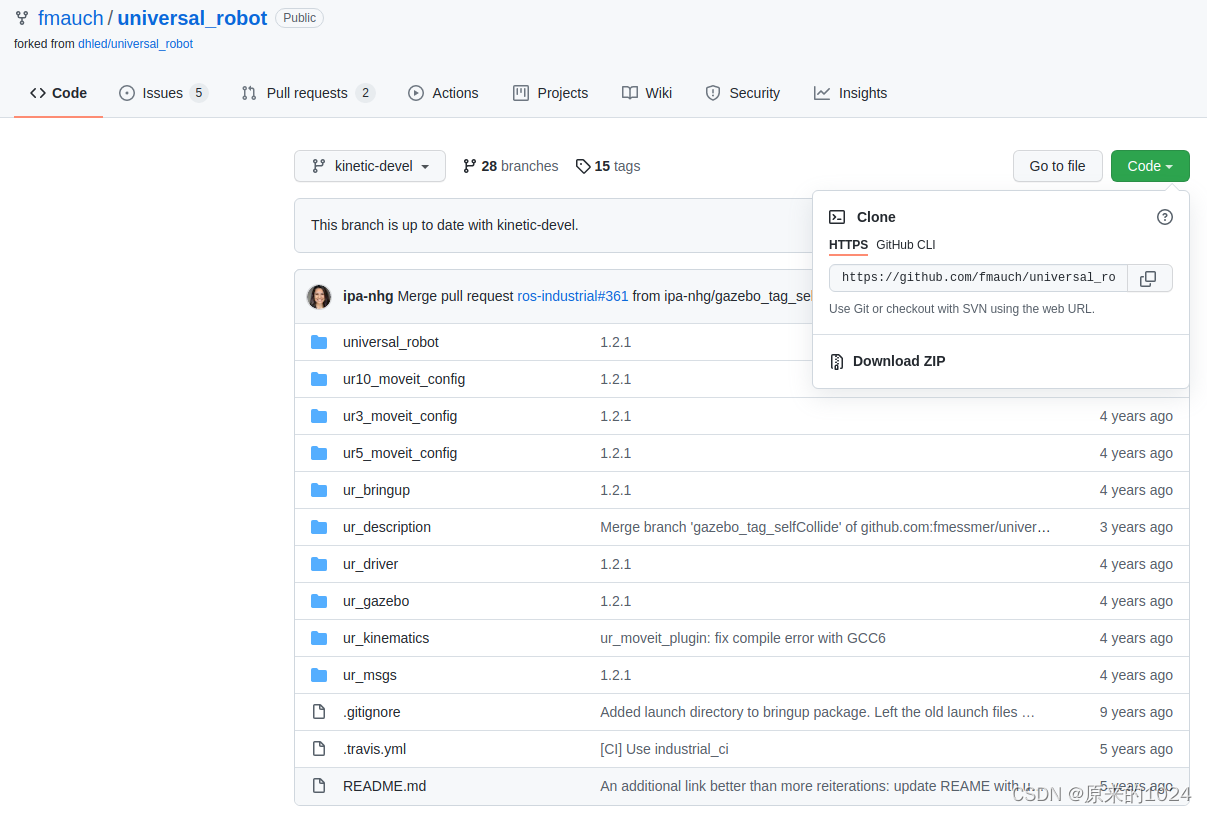The height and width of the screenshot is (813, 1207).
Task: Open the Pull requests tab
Action: tap(308, 93)
